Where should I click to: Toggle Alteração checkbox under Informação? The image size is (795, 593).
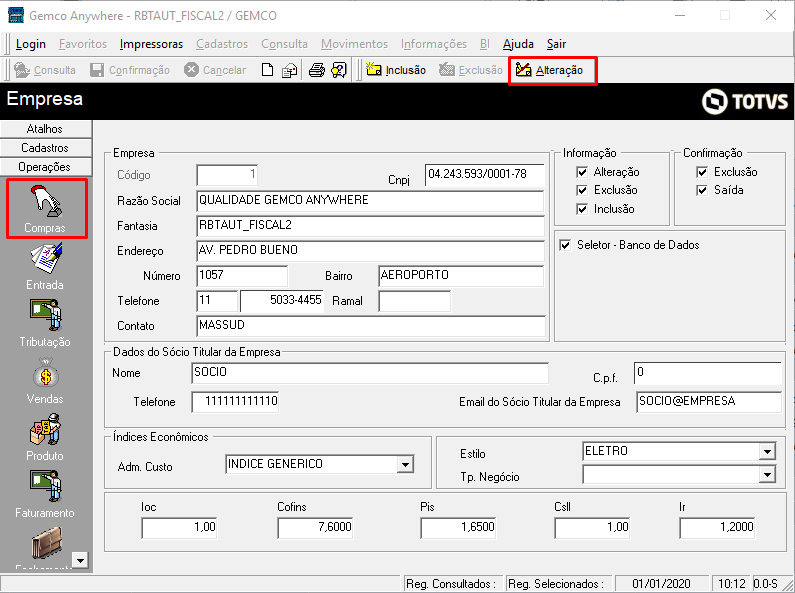582,172
